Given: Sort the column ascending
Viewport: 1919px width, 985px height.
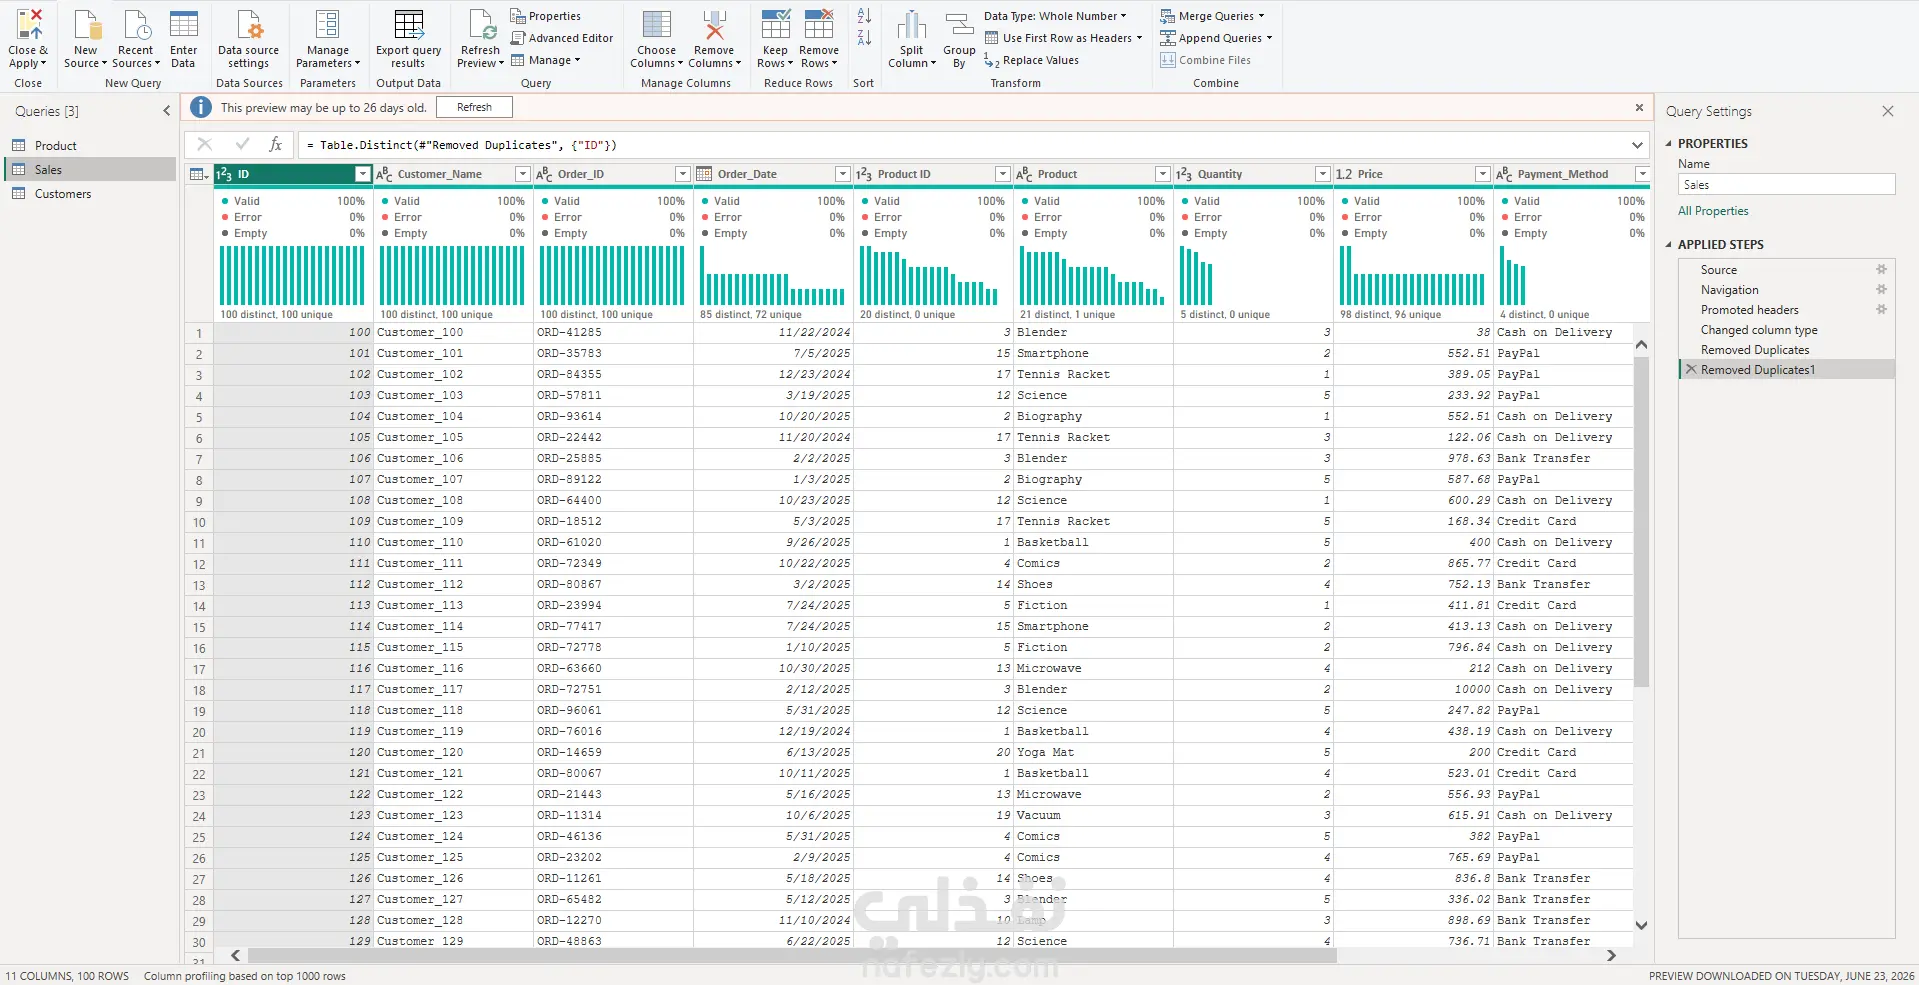Looking at the screenshot, I should pos(864,16).
